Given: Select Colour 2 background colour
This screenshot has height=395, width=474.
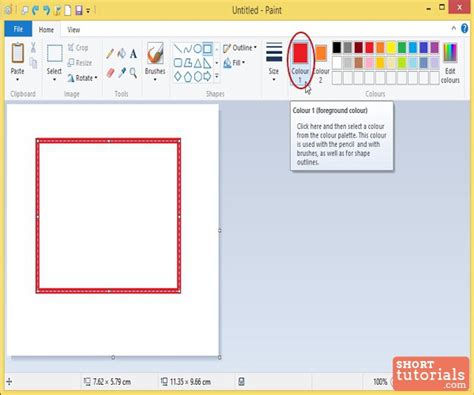Looking at the screenshot, I should [x=321, y=63].
